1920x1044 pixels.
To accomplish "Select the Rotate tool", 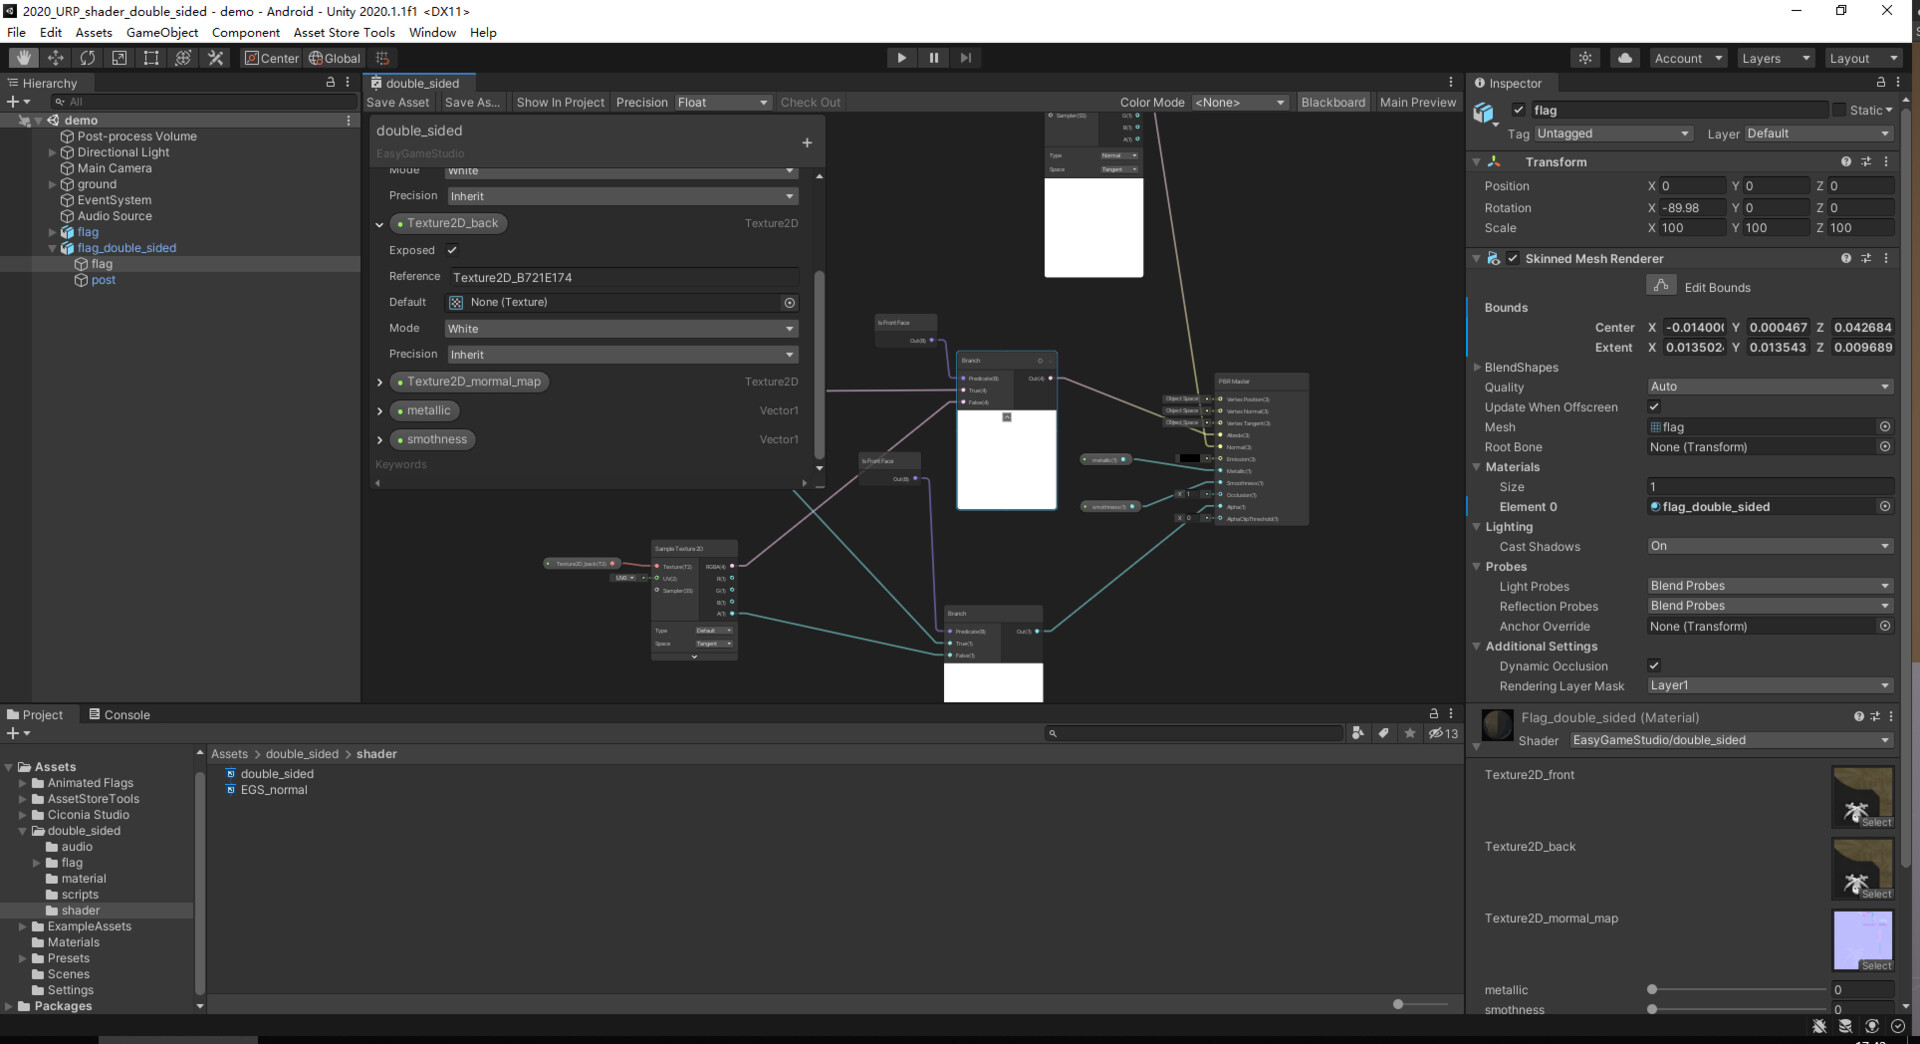I will coord(88,57).
